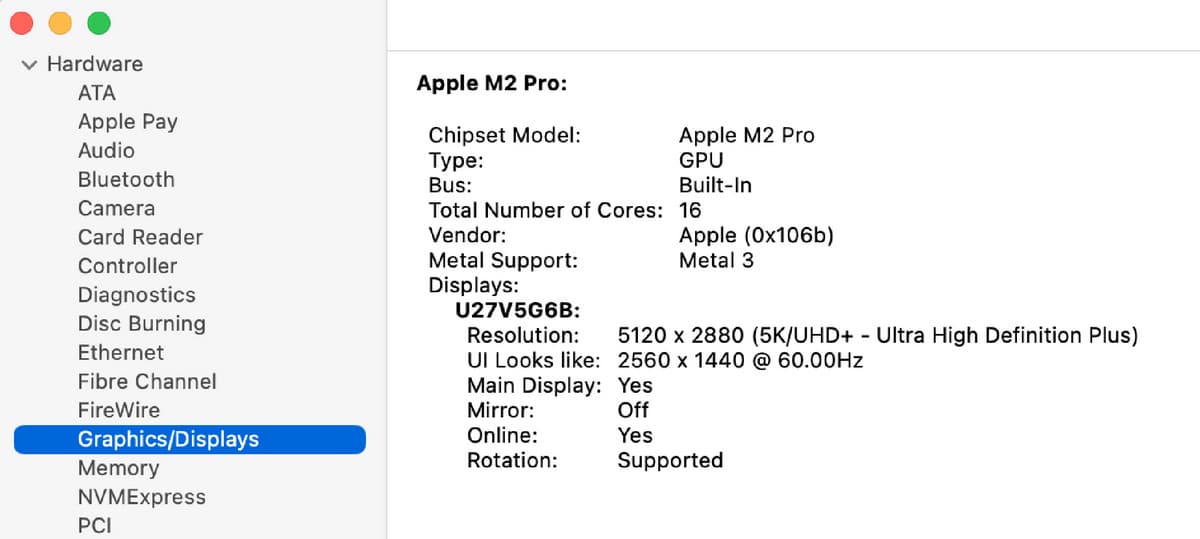Open Ethernet hardware details
This screenshot has width=1200, height=539.
[x=121, y=353]
